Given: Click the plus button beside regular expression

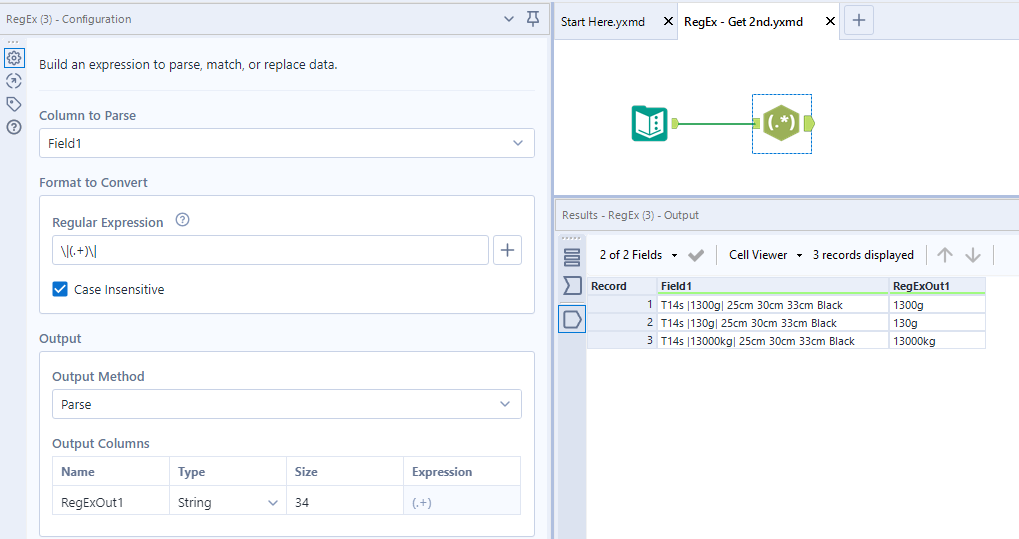Looking at the screenshot, I should coord(507,251).
